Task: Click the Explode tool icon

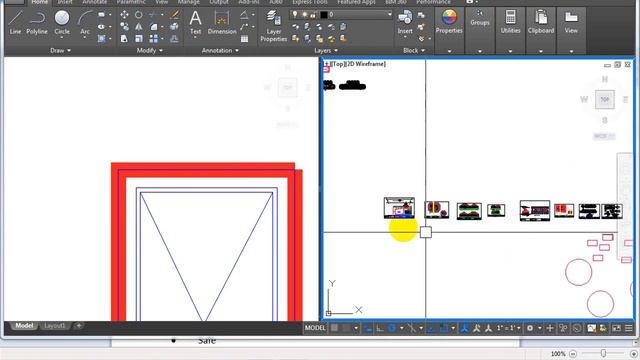Action: point(174,27)
